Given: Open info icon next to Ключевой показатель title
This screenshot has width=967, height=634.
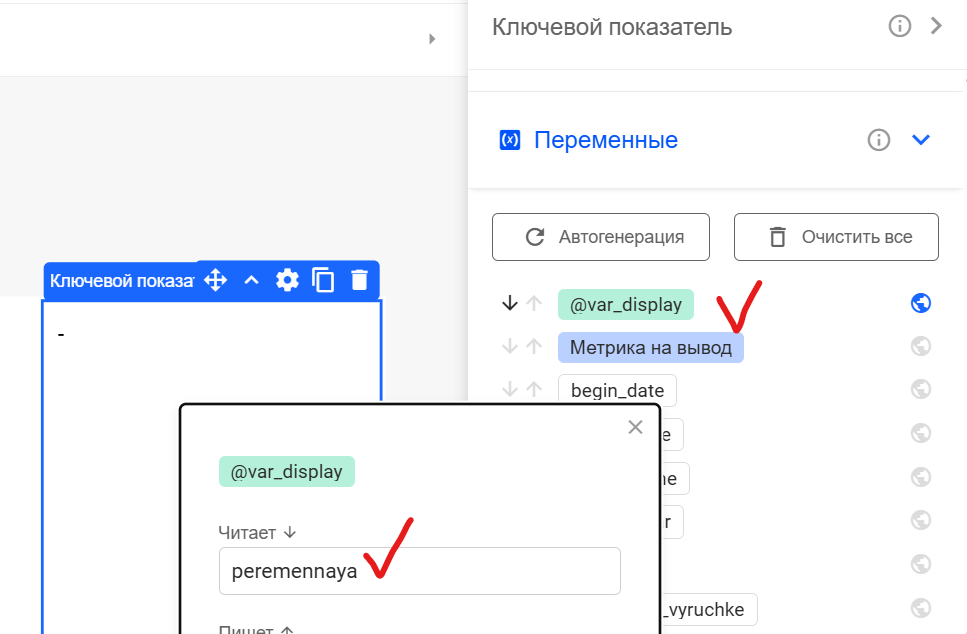Looking at the screenshot, I should [x=899, y=26].
